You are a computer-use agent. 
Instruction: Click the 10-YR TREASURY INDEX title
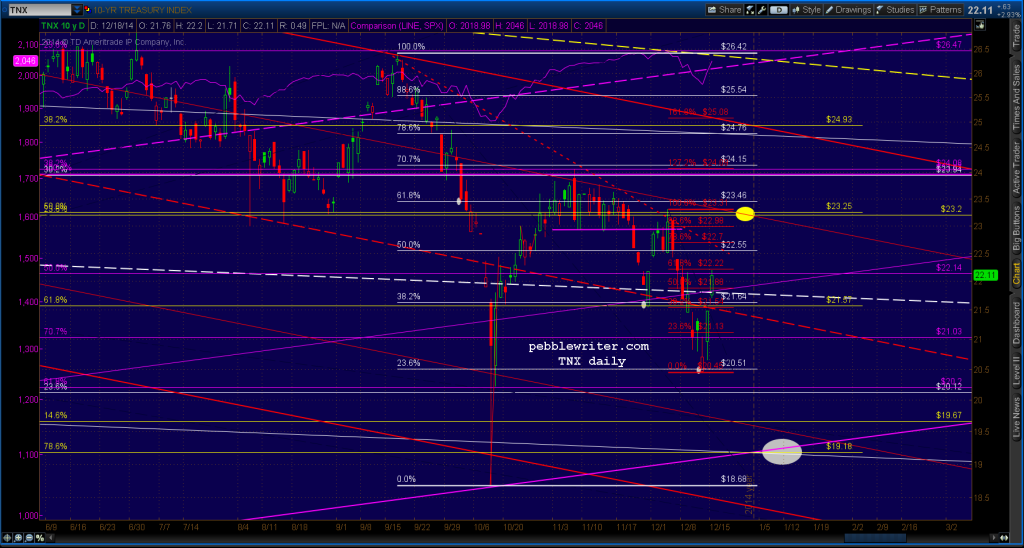(x=142, y=10)
